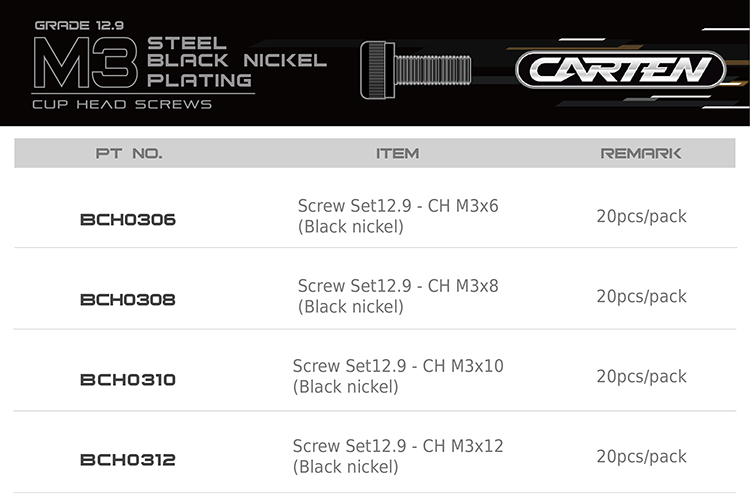Click the 20pcs/pack remark for BCH0312

[641, 456]
